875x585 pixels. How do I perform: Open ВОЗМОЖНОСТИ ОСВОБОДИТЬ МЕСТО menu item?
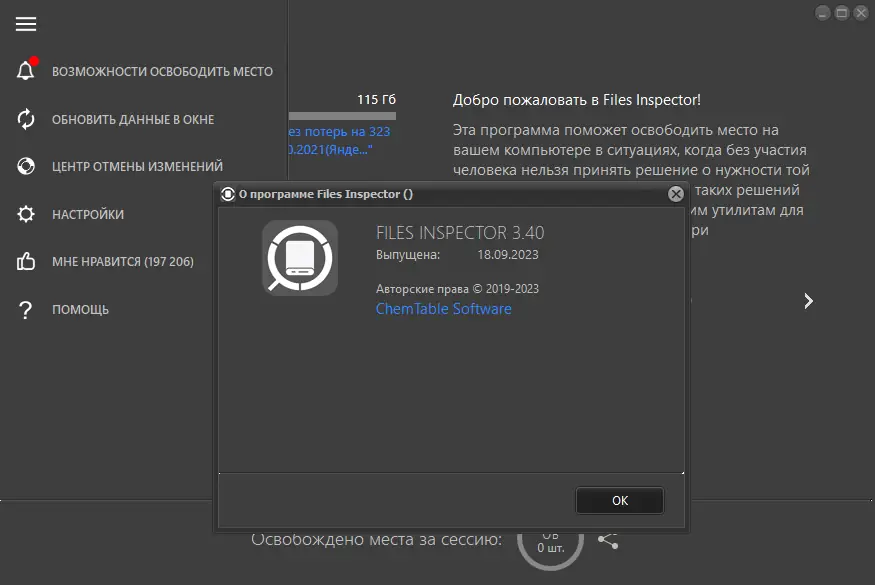coord(162,71)
